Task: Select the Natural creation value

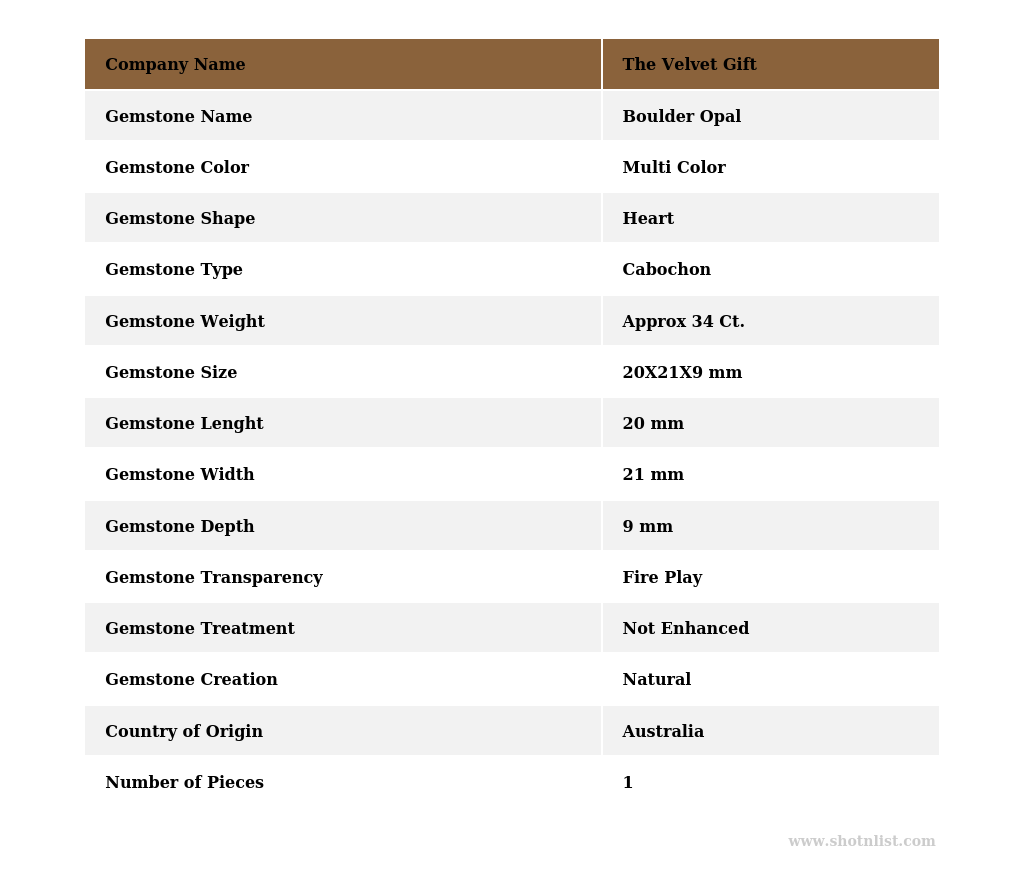Action: [x=656, y=680]
